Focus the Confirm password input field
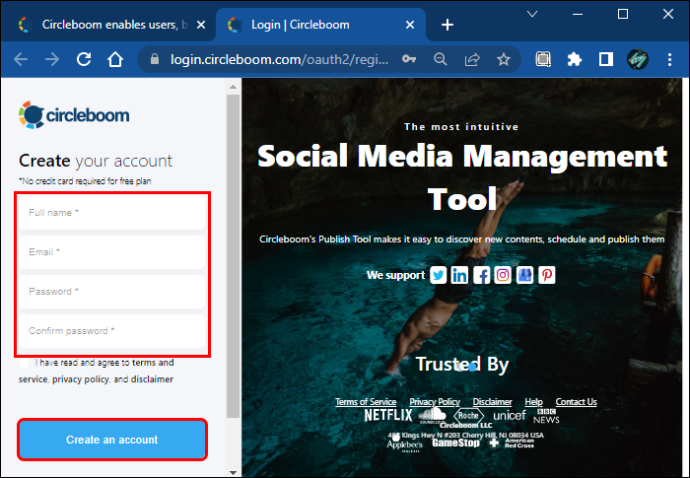The width and height of the screenshot is (690, 478). tap(112, 331)
